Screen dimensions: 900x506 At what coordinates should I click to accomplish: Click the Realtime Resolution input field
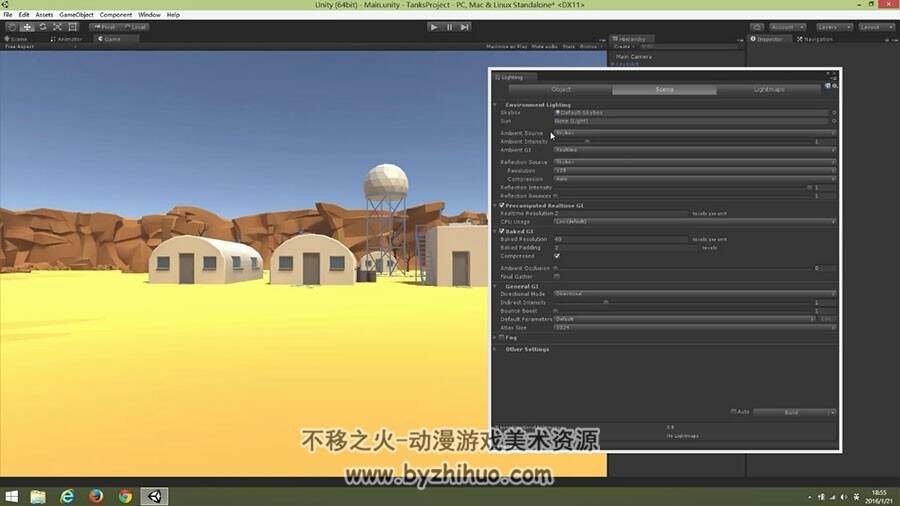(621, 213)
